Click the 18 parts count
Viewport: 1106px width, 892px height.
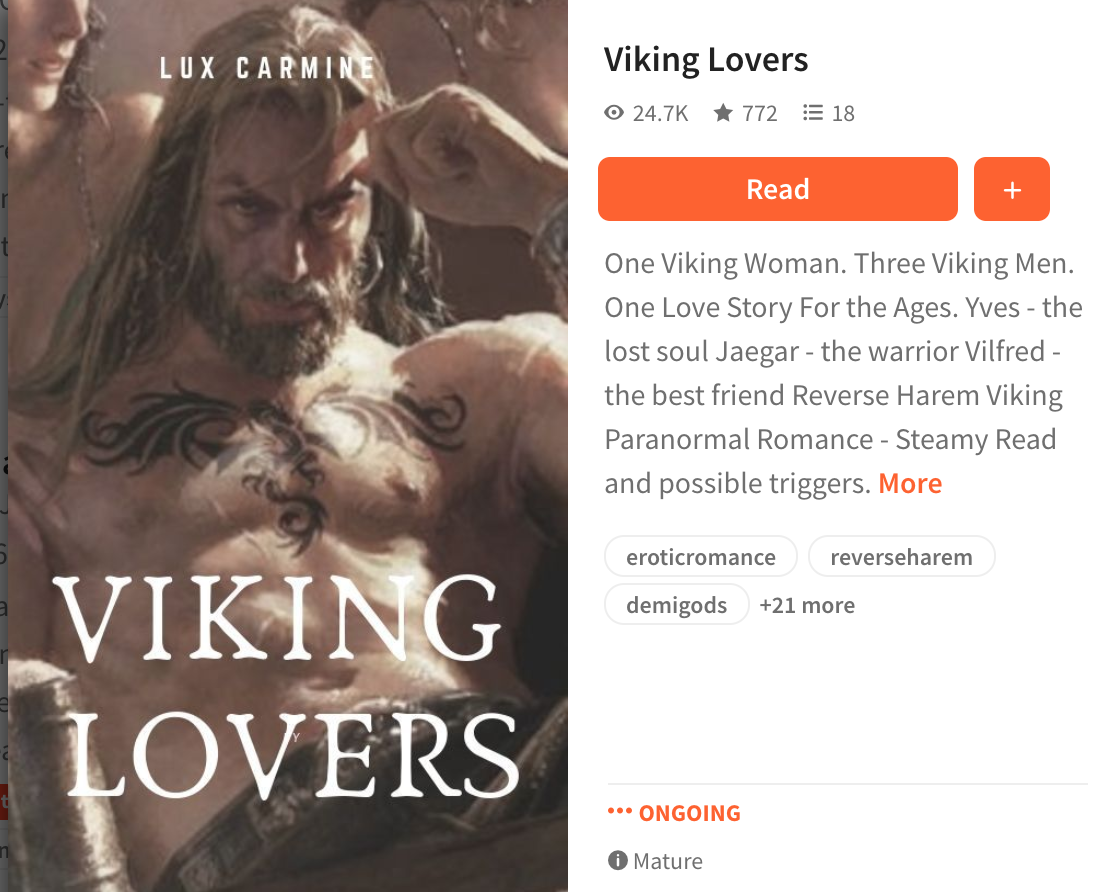843,114
